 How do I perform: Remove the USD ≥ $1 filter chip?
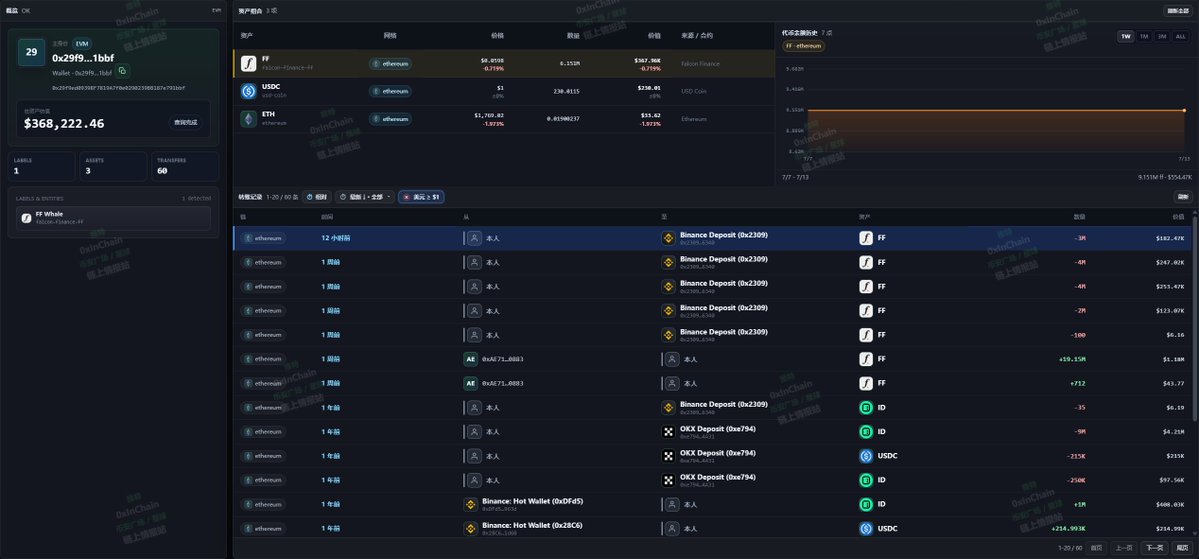[421, 197]
